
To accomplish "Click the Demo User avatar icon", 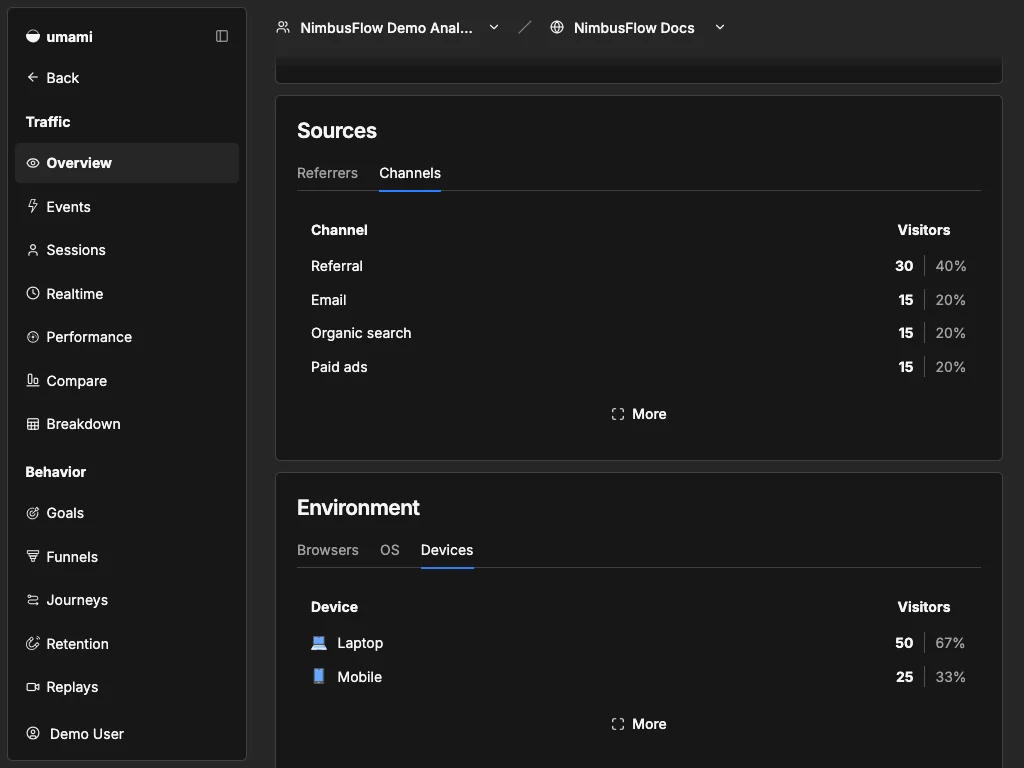I will [x=33, y=733].
